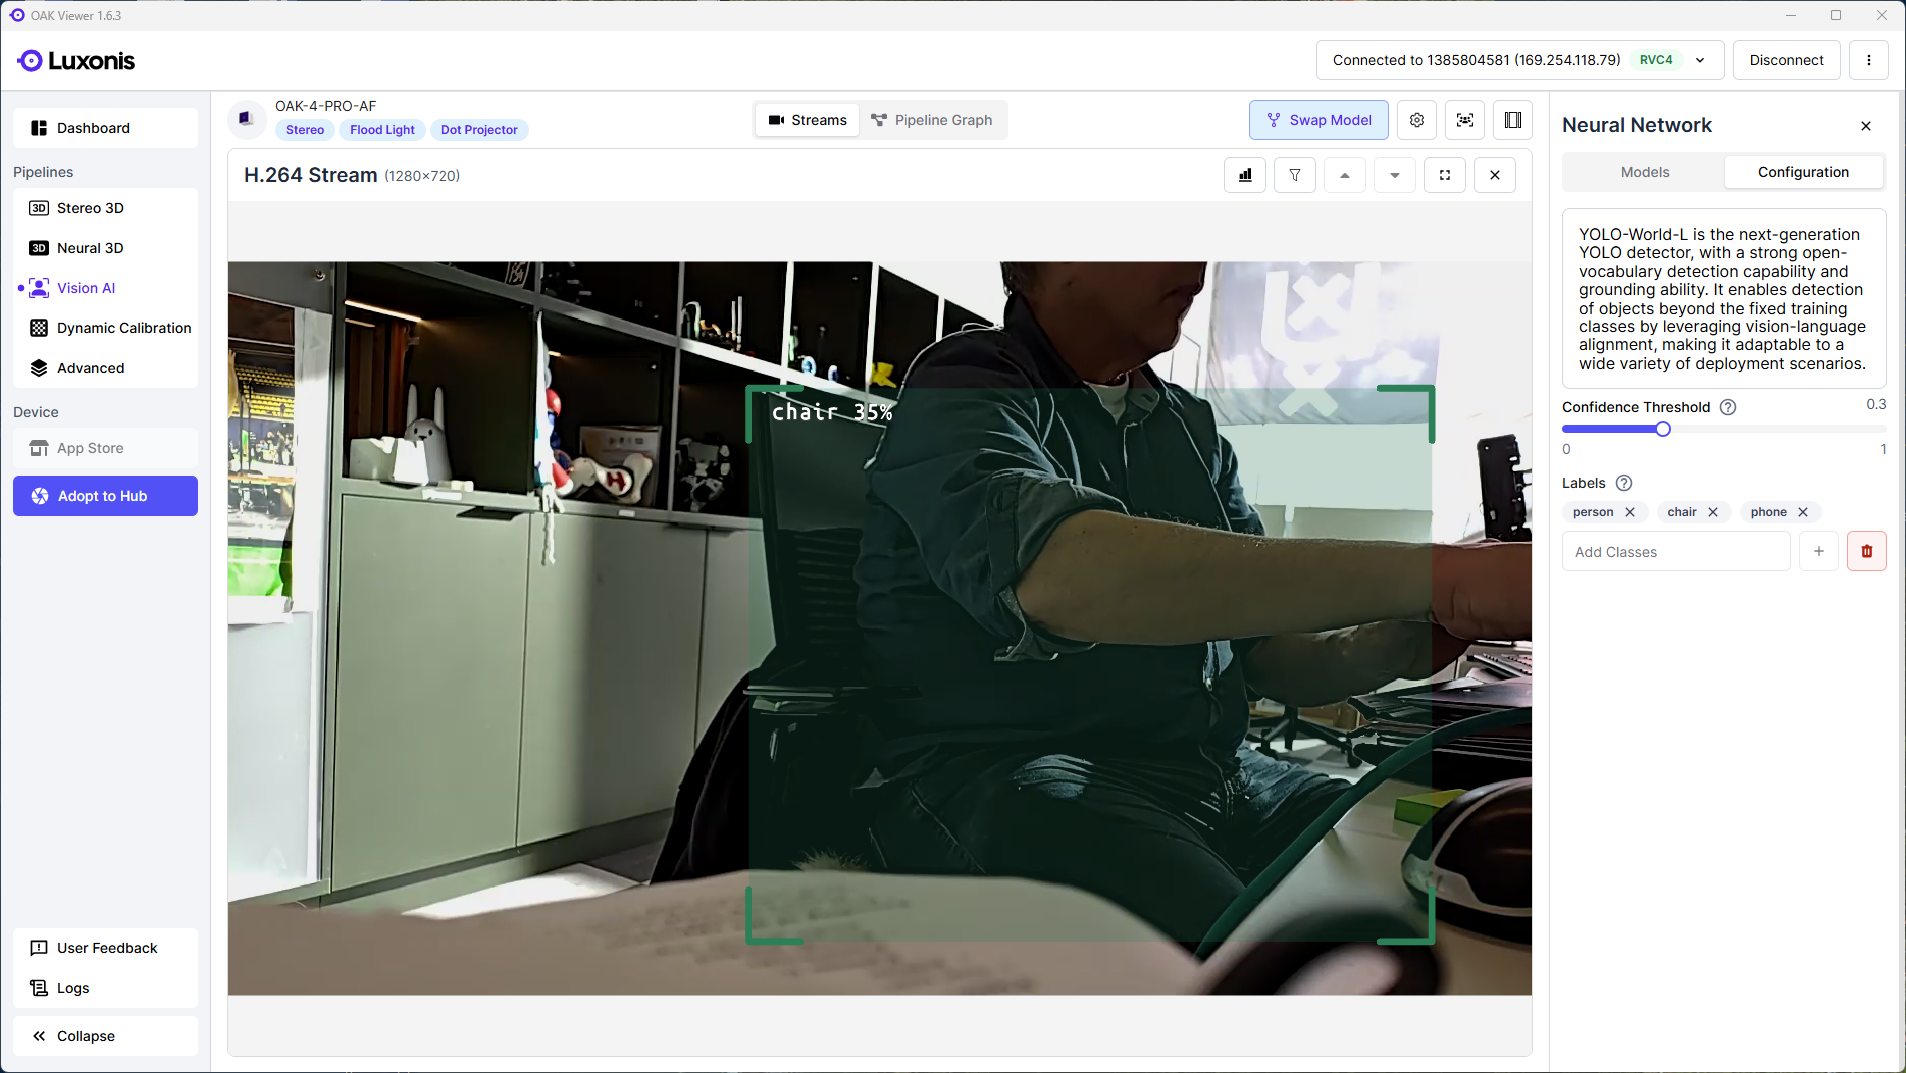Open the three-dot options menu
Viewport: 1906px width, 1073px height.
tap(1868, 60)
